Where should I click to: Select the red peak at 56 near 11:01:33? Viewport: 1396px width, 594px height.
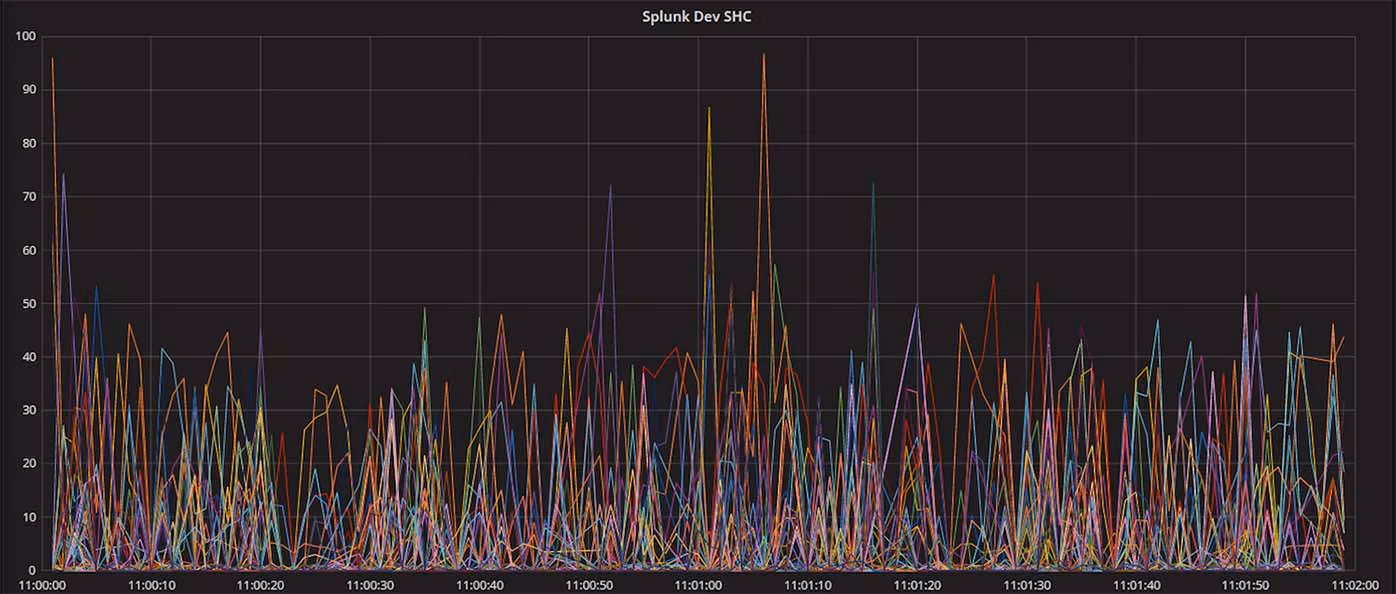point(1036,283)
